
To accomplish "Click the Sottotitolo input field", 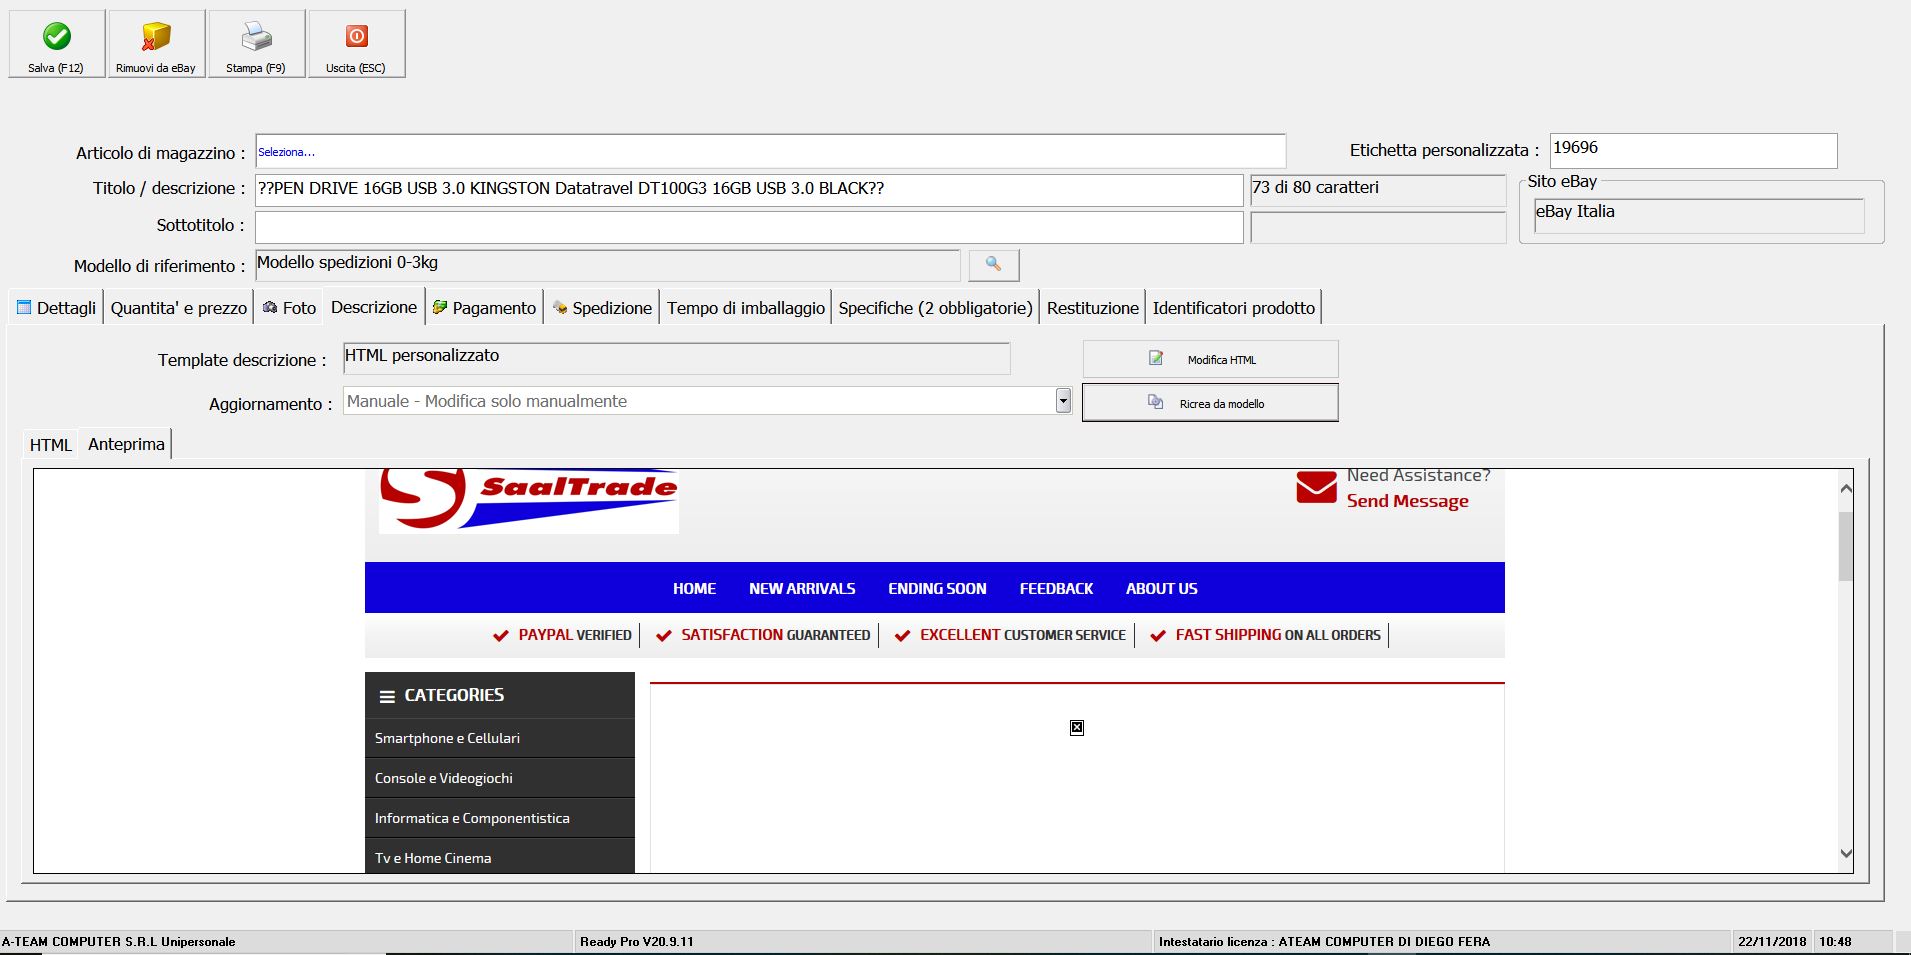I will (749, 227).
